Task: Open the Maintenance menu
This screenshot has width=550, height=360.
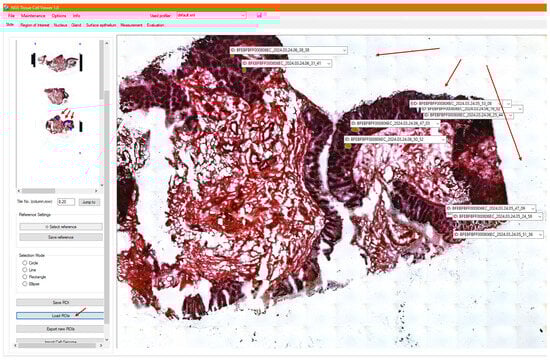Action: [33, 16]
